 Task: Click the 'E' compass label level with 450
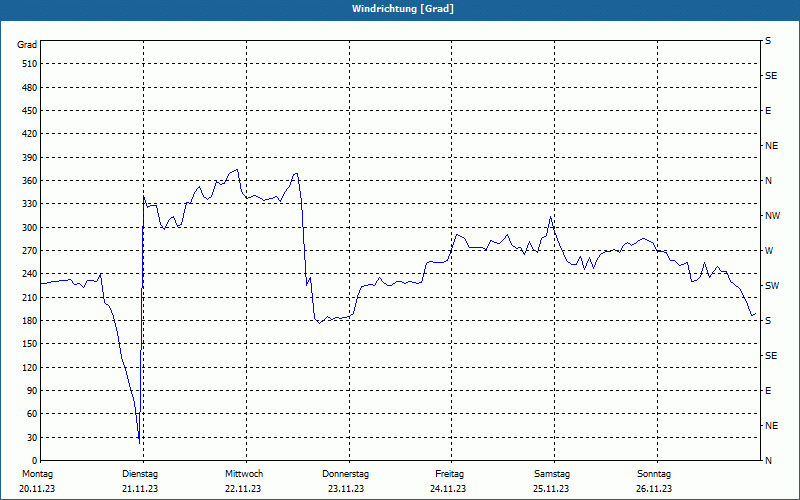point(768,111)
